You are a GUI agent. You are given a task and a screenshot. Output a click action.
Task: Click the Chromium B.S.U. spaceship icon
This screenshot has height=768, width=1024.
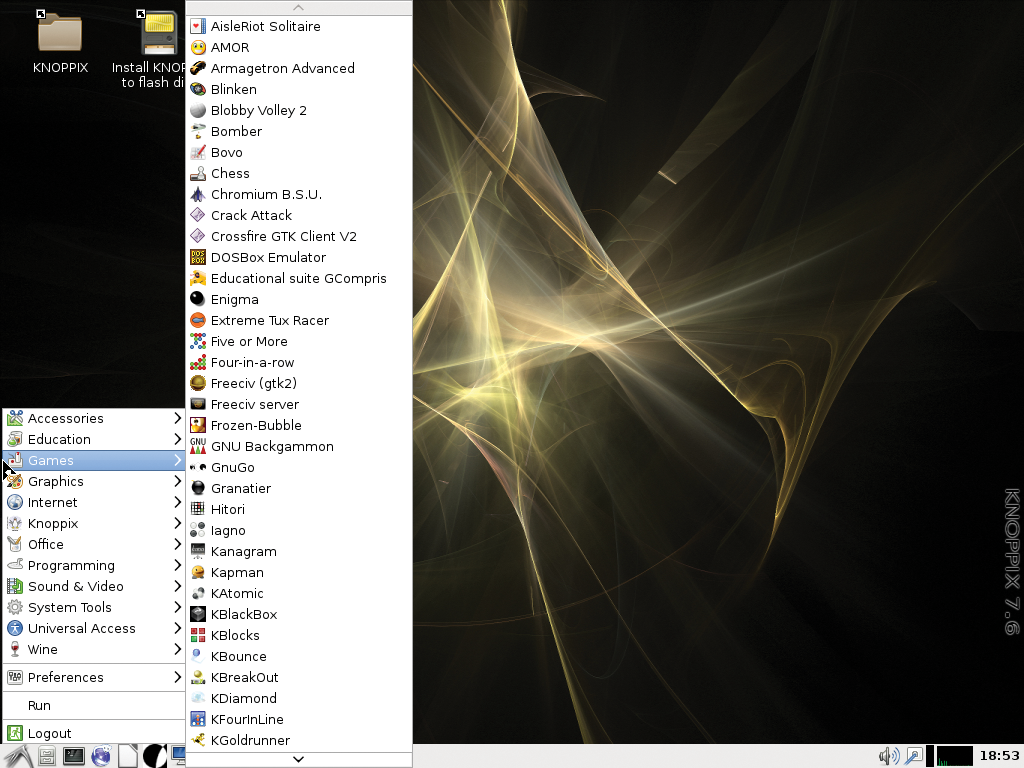click(198, 194)
